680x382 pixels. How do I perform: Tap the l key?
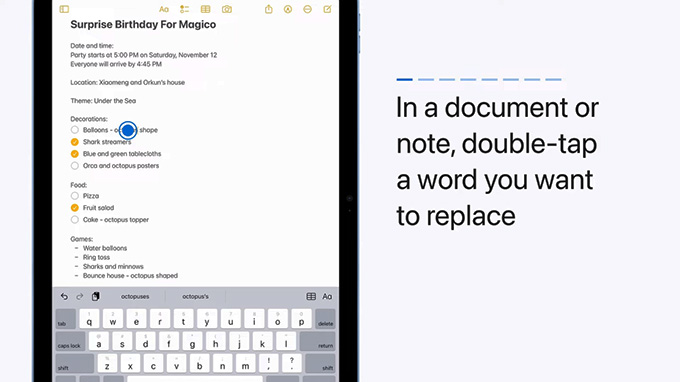pyautogui.click(x=286, y=341)
